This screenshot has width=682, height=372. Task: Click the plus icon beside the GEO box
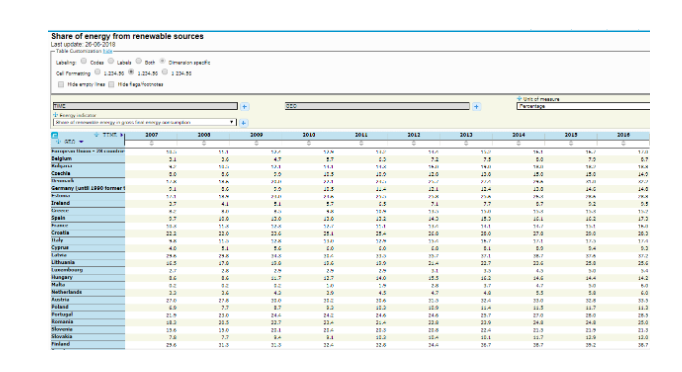[477, 107]
